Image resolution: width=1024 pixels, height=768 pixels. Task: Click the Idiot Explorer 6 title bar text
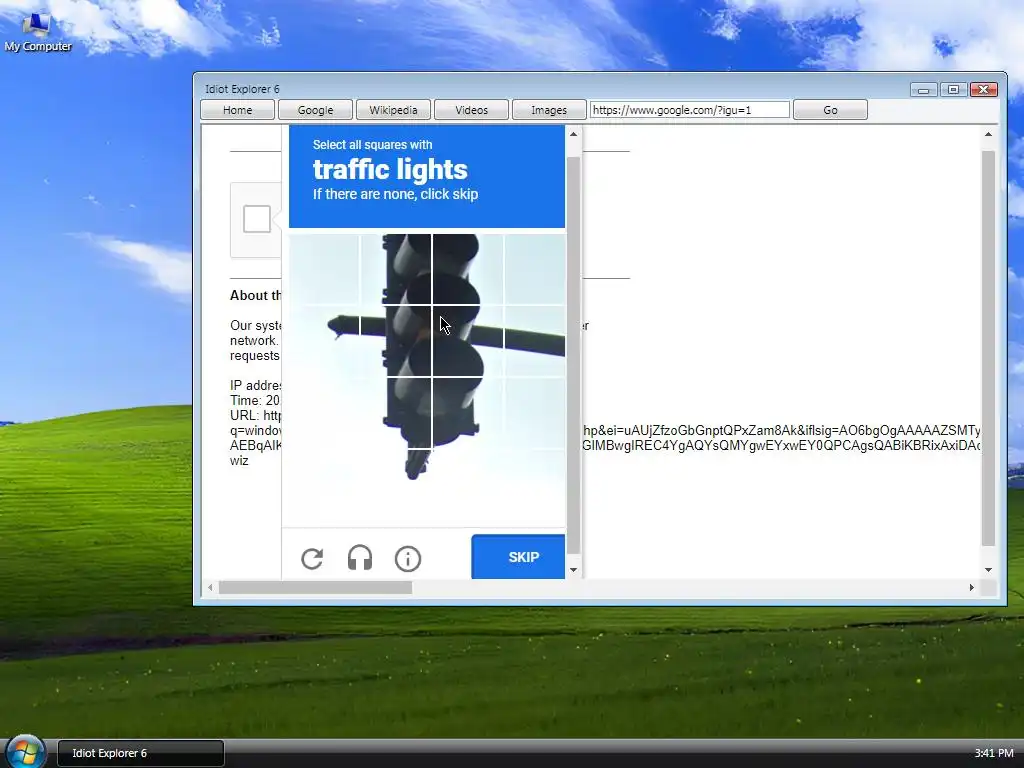(242, 89)
